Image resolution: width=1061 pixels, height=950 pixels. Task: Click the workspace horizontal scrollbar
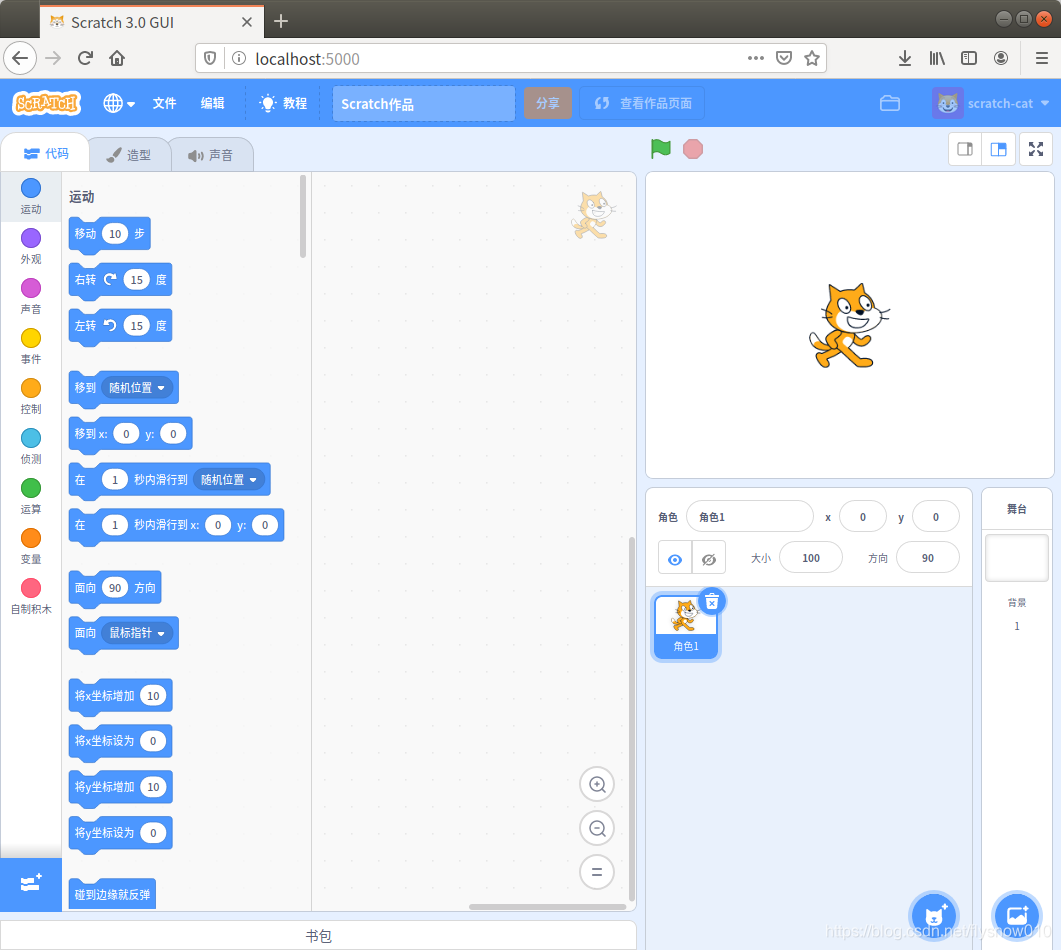coord(547,907)
